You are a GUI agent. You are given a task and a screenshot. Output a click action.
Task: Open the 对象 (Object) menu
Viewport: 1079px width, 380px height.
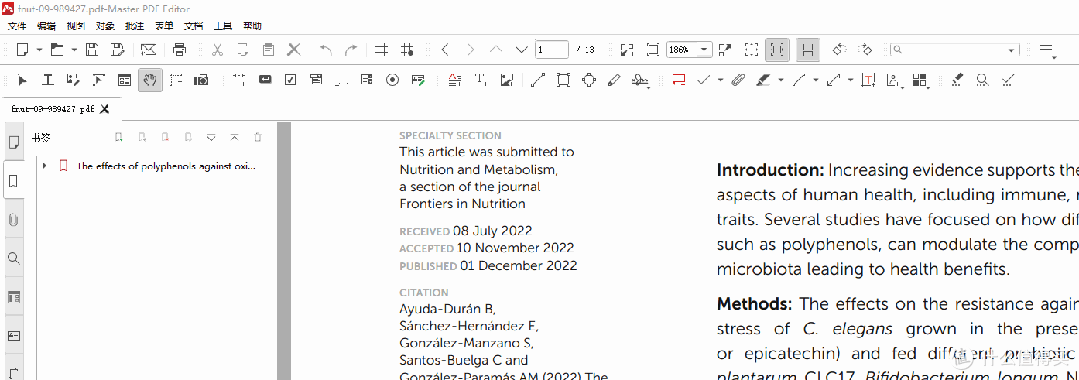coord(105,26)
